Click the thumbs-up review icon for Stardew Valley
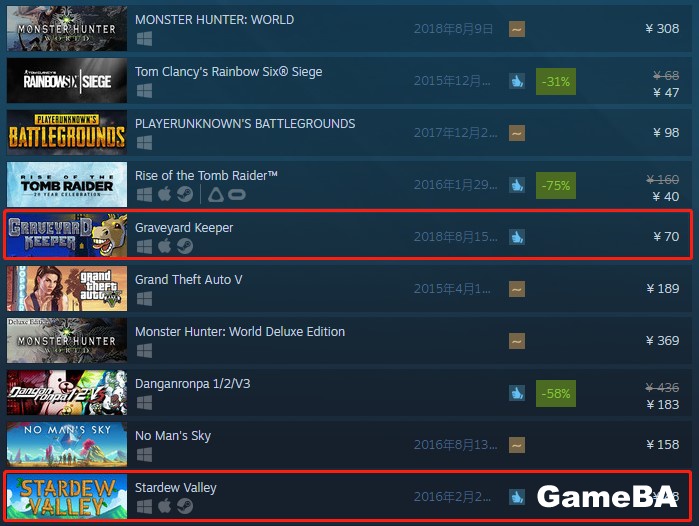This screenshot has width=699, height=526. coord(517,497)
